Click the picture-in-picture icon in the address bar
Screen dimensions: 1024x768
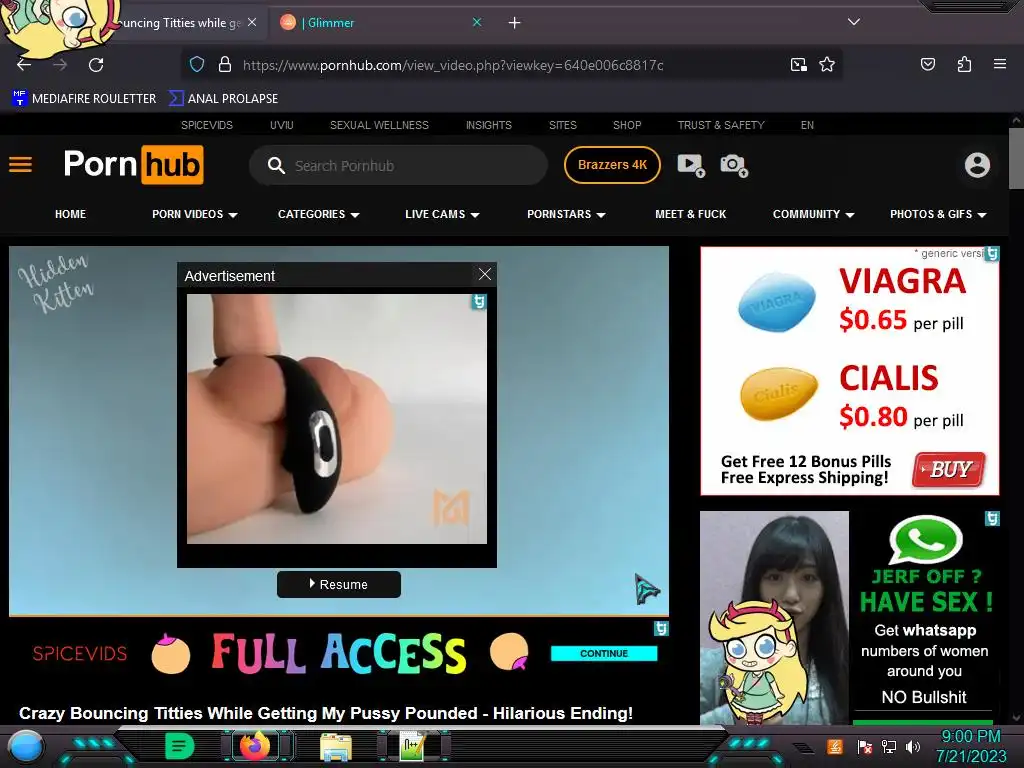click(x=798, y=65)
